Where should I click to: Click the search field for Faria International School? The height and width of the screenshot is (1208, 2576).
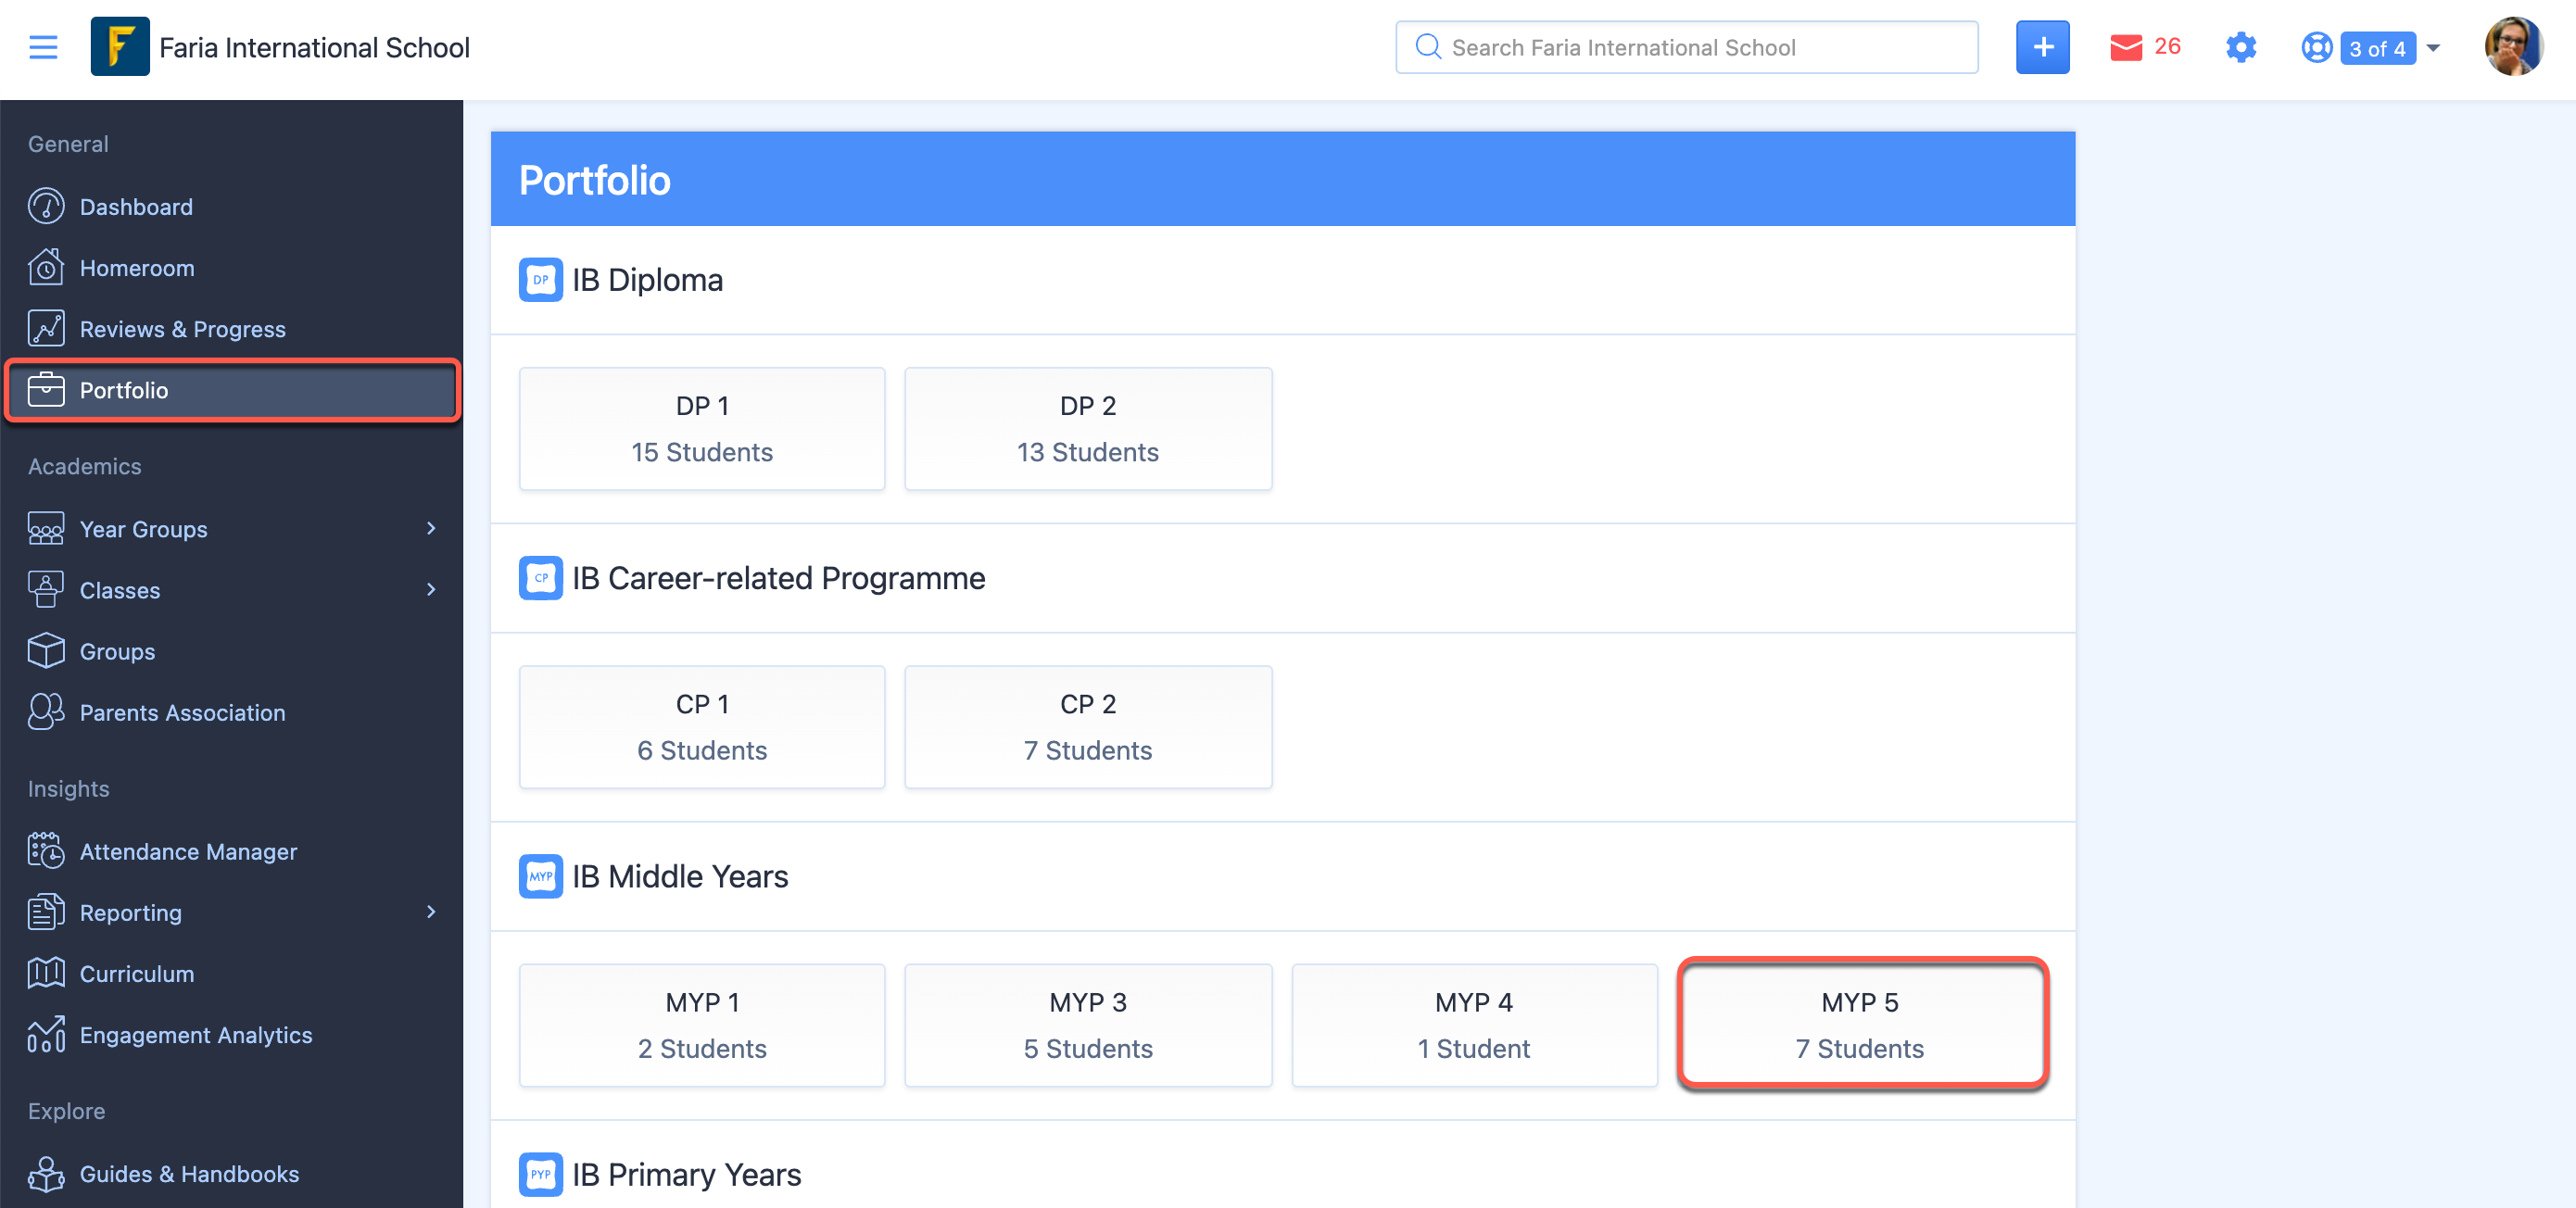(1686, 47)
